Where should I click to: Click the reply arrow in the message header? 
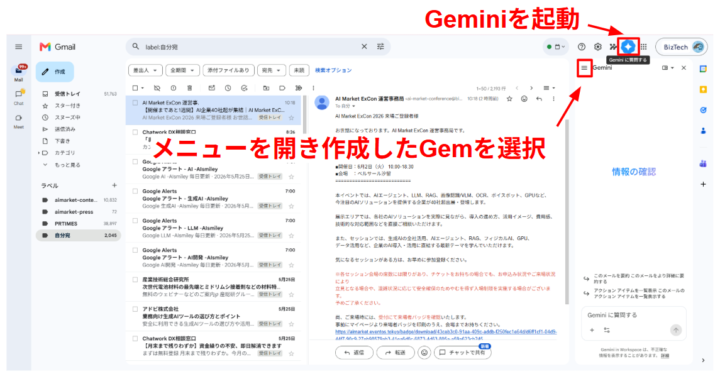tap(539, 99)
